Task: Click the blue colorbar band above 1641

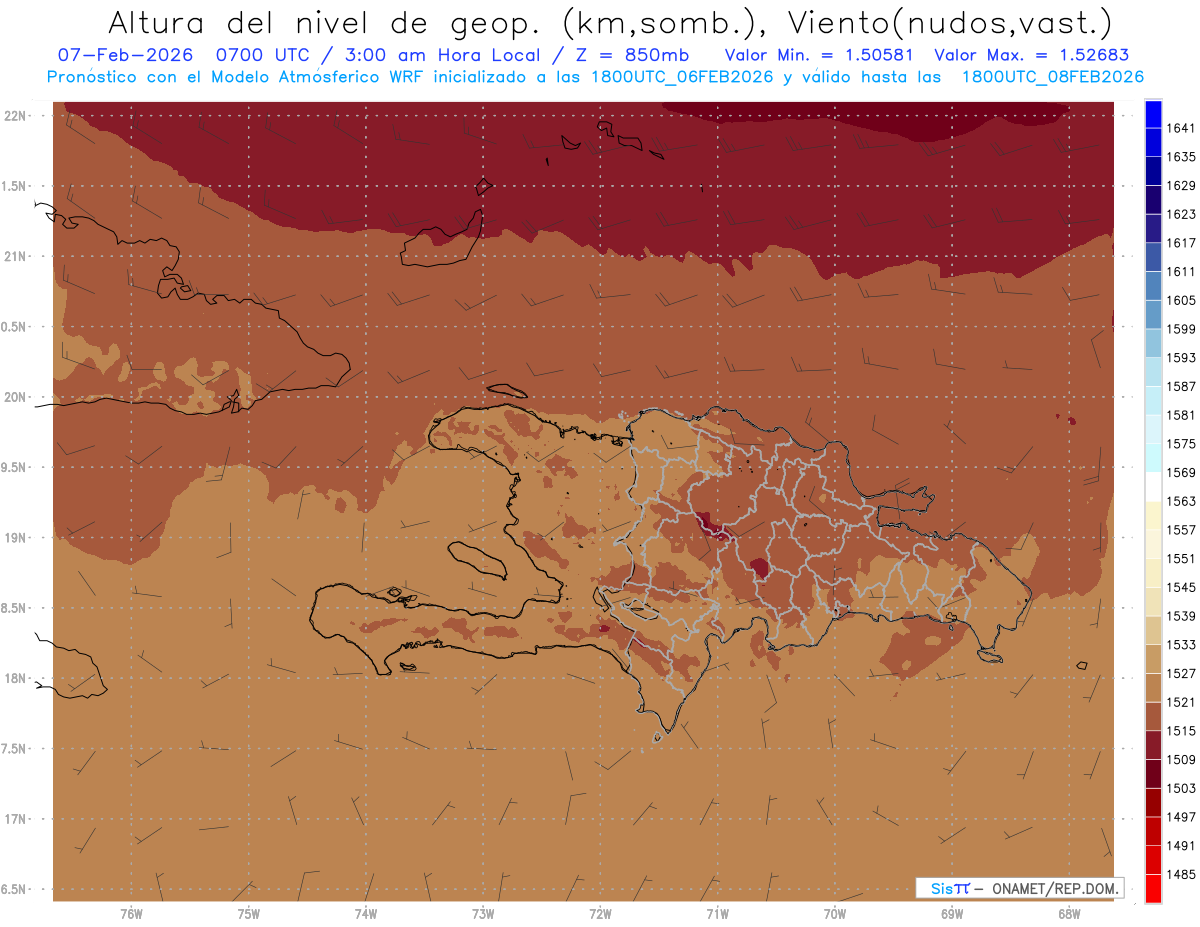Action: pos(1153,113)
